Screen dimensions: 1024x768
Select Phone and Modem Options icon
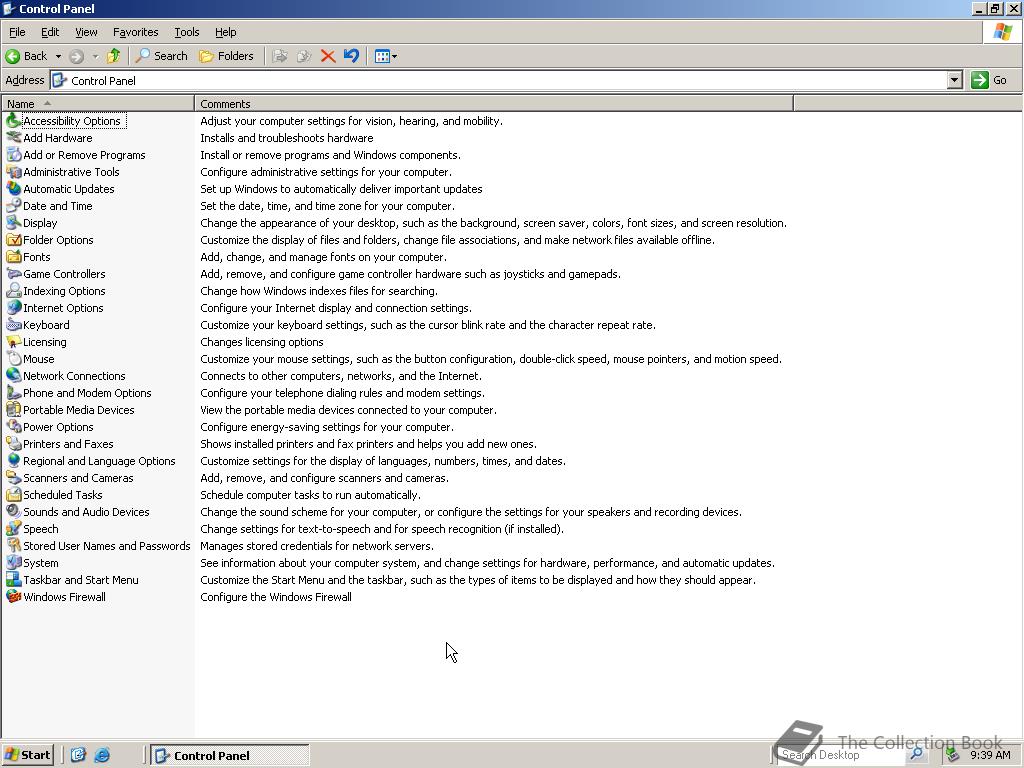tap(14, 392)
